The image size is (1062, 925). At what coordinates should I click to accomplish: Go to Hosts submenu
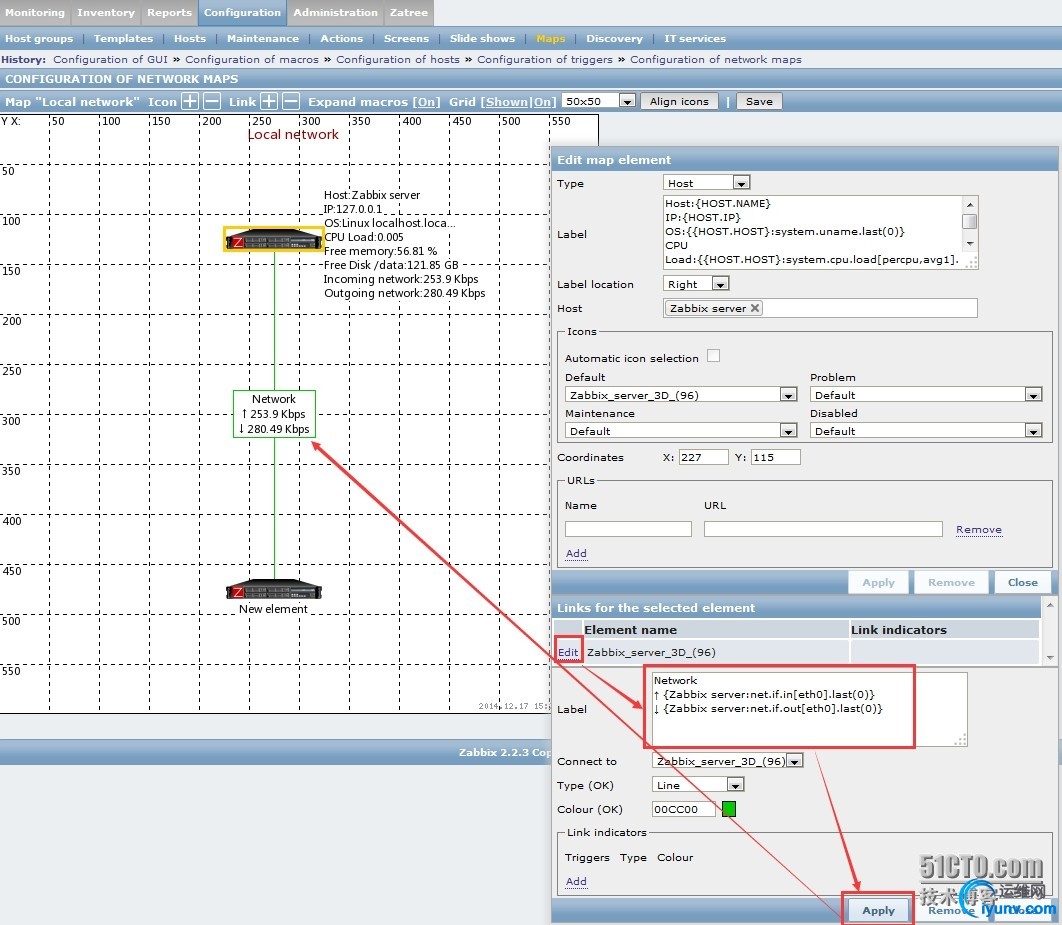190,39
